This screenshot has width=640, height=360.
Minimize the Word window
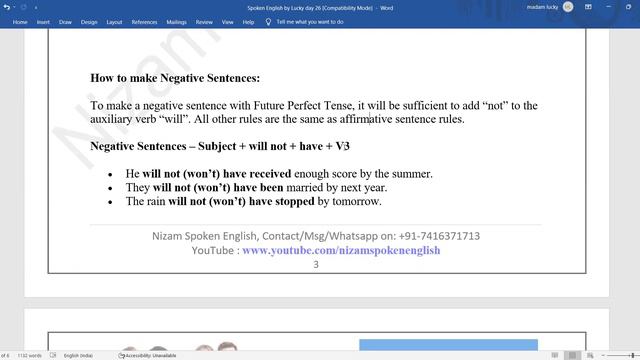point(608,7)
